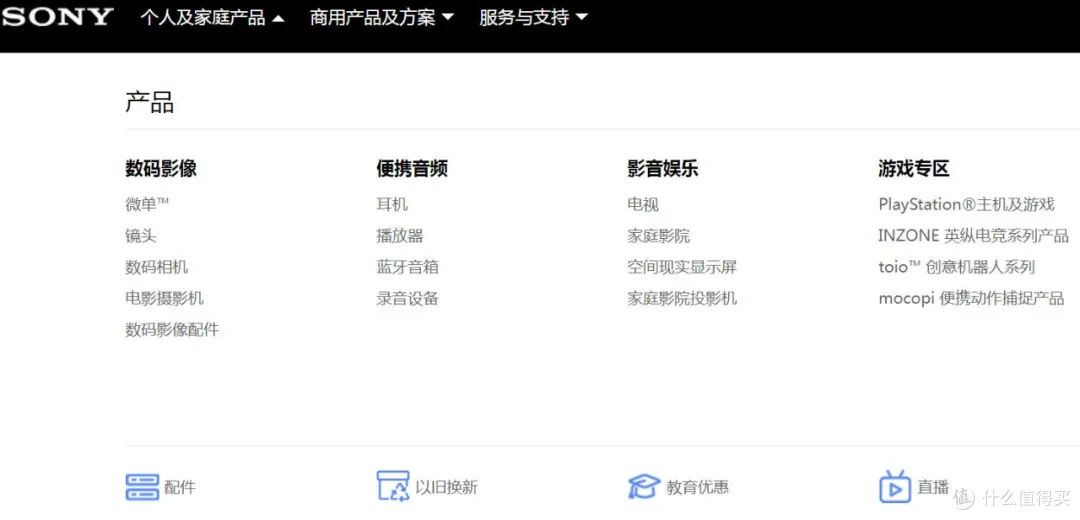The image size is (1080, 520).
Task: Open PlayStation®主机及游戏 link
Action: click(x=966, y=205)
